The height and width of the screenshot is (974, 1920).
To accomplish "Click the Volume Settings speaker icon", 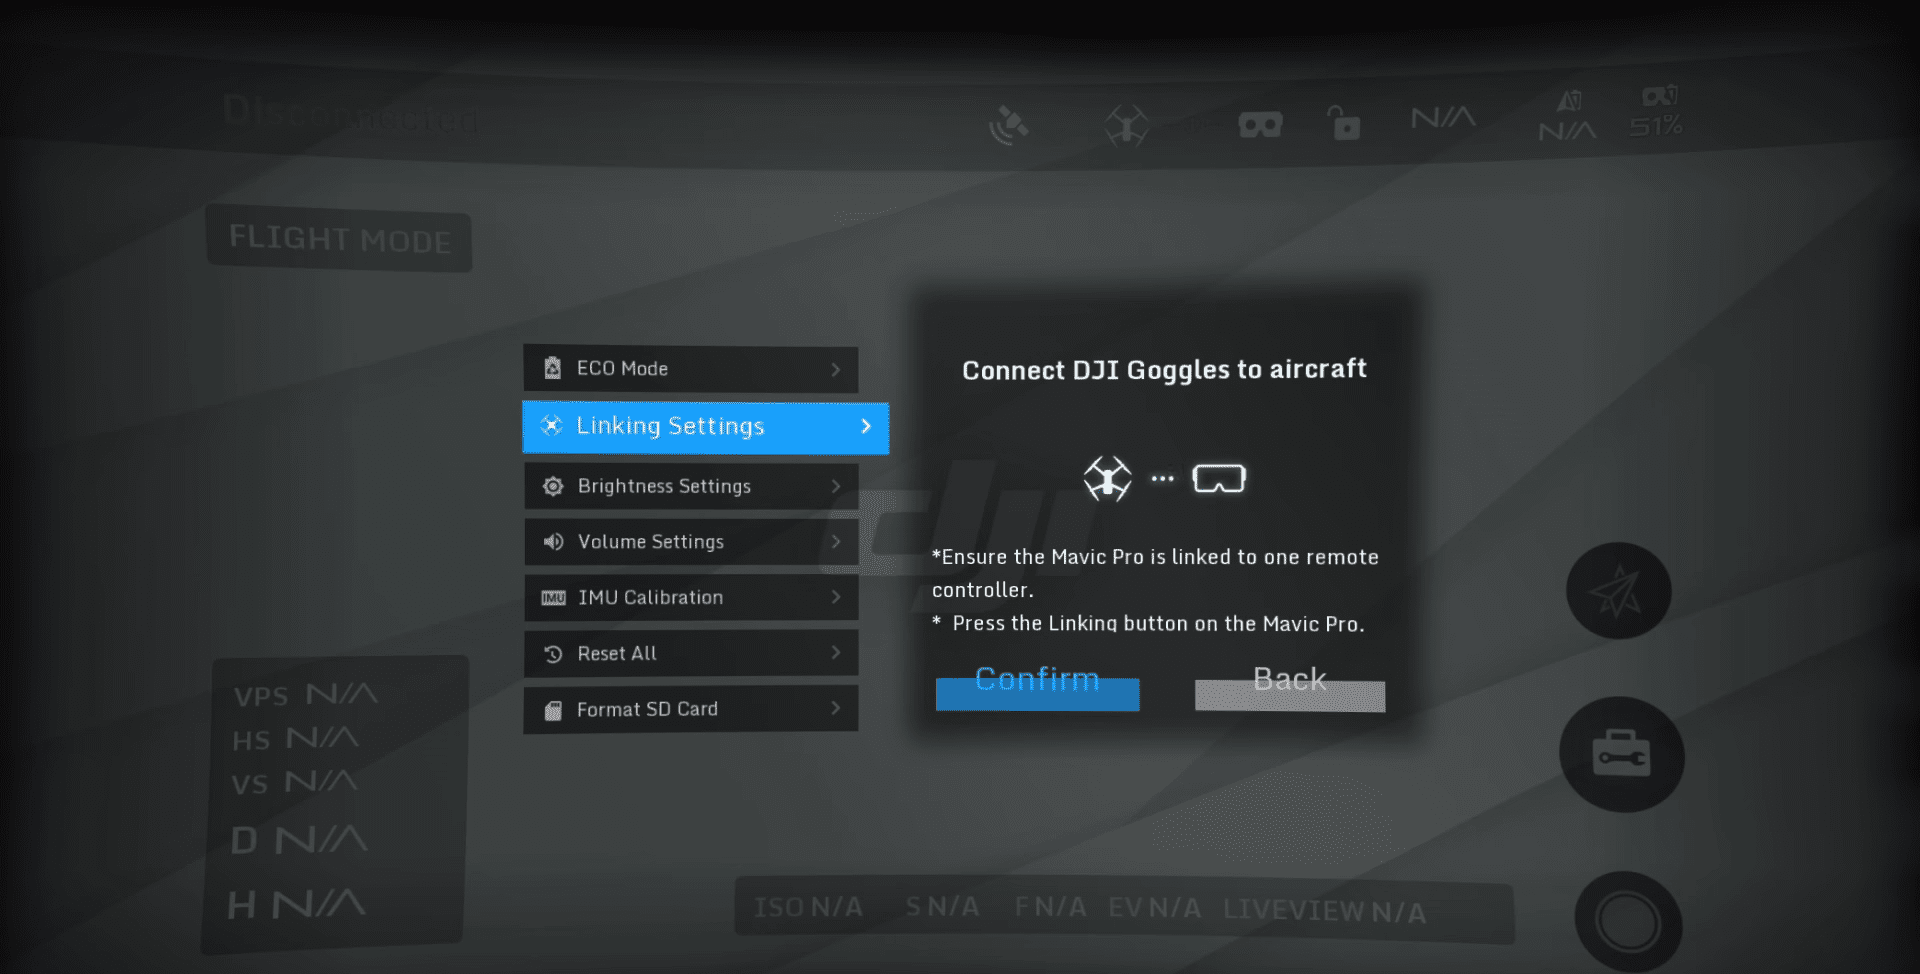I will 553,541.
